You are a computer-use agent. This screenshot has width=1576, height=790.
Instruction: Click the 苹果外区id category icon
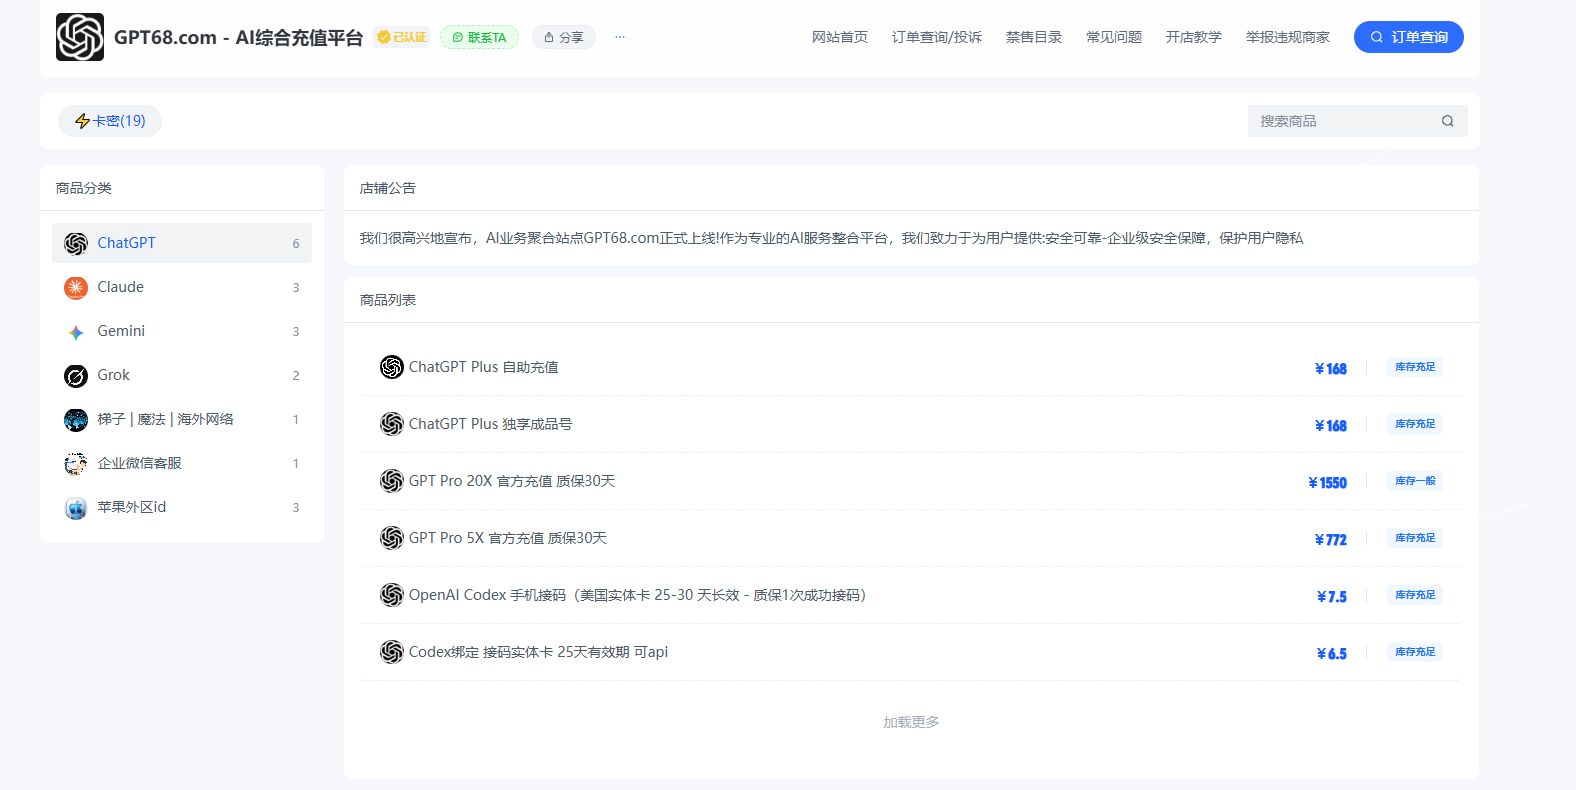[x=76, y=507]
